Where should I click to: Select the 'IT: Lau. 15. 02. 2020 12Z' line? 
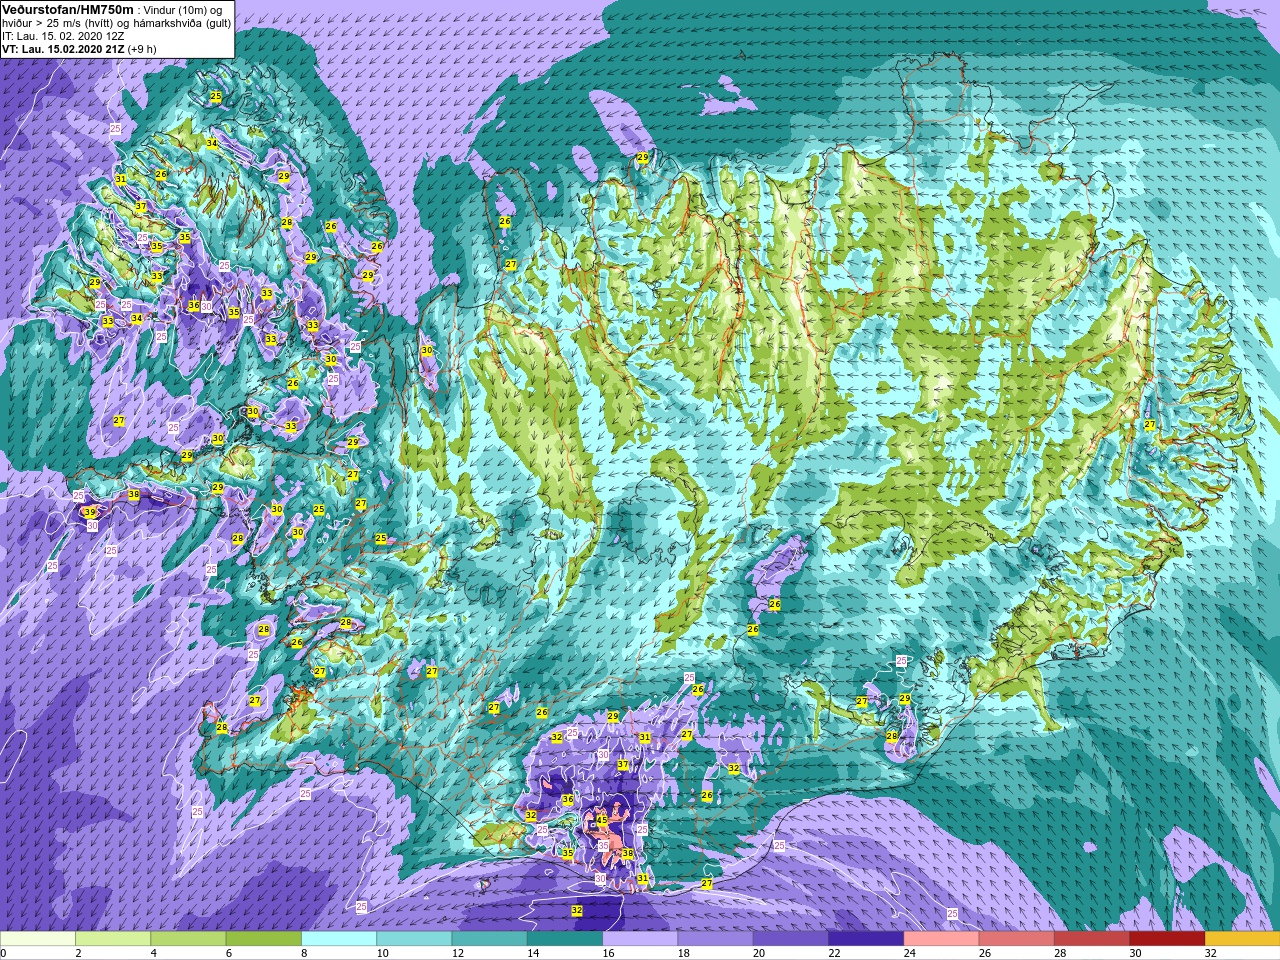tap(63, 36)
